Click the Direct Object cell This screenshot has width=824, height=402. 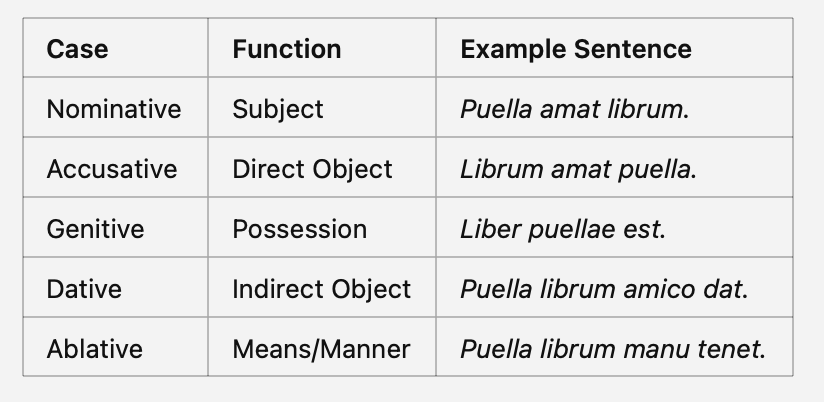(312, 168)
